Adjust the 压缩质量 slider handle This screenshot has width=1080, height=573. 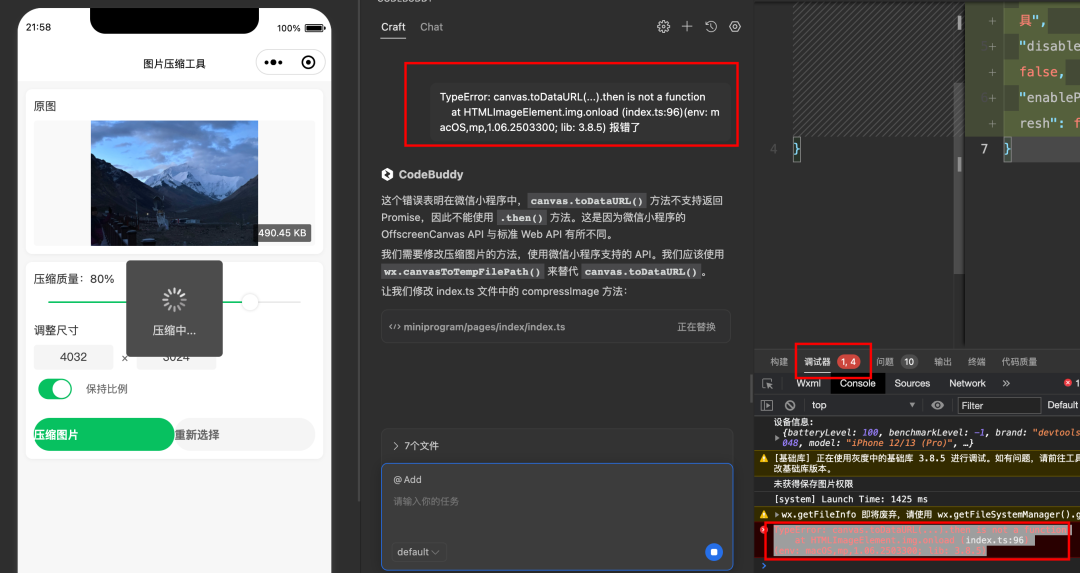[x=250, y=302]
